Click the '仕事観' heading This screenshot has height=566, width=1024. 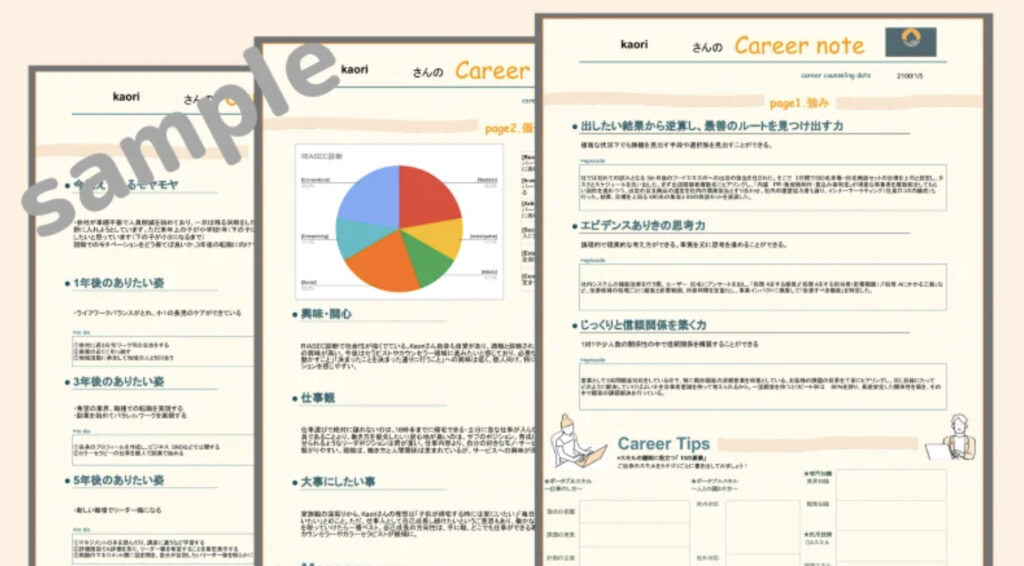(x=318, y=397)
